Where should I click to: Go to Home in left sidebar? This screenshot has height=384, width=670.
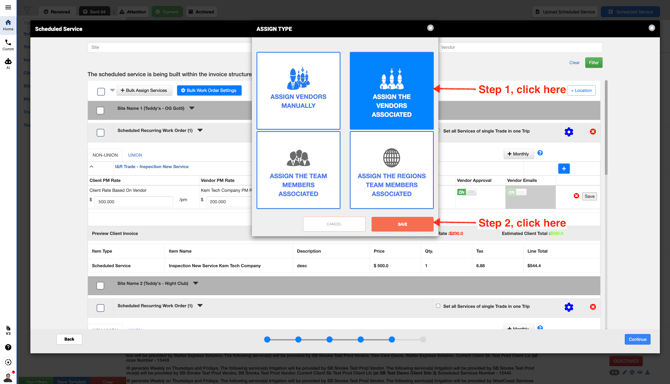(8, 25)
